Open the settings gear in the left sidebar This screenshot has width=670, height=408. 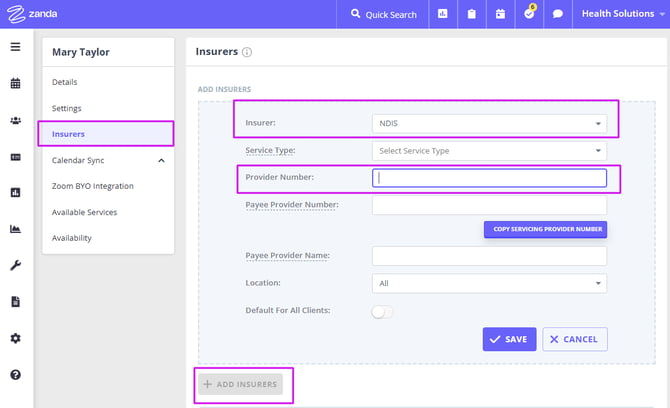15,338
